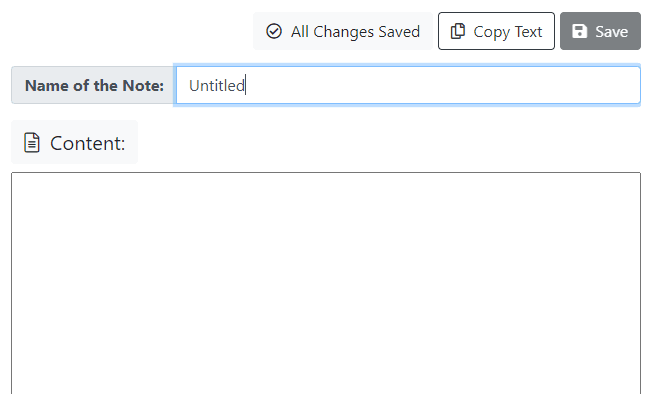Click the first line of the content editor
The width and height of the screenshot is (651, 394).
[326, 185]
